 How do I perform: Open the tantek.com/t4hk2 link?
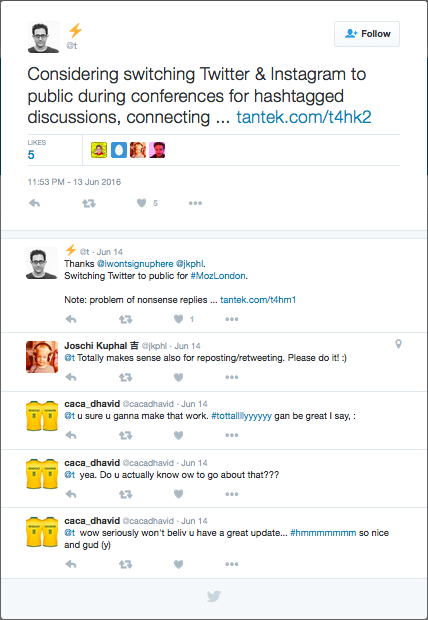pos(304,117)
